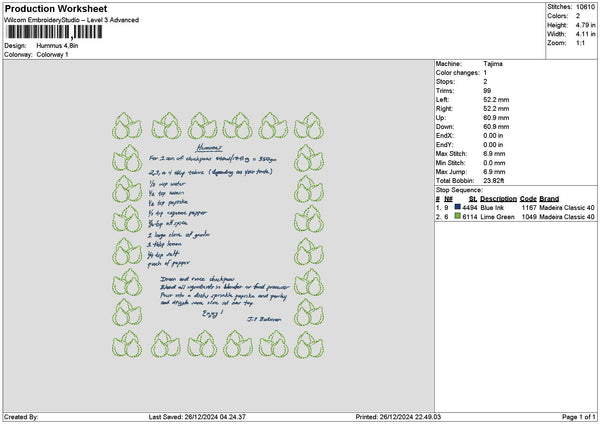Click the Lime Green description text
600x424 pixels.
pos(497,217)
